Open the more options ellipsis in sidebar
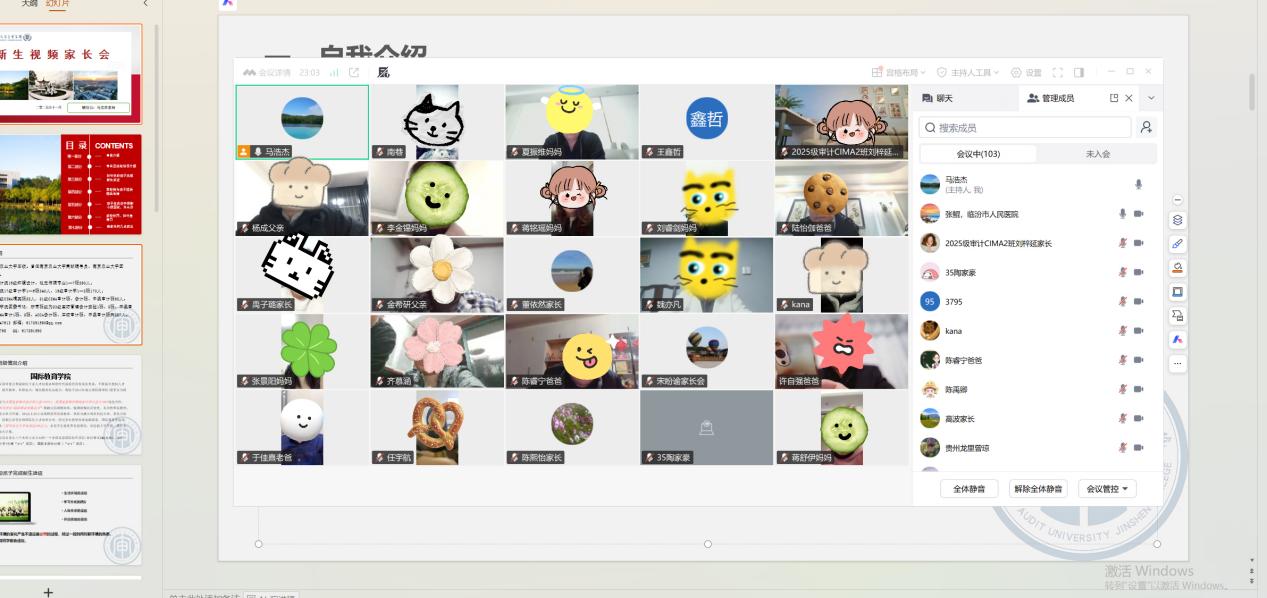Image resolution: width=1267 pixels, height=598 pixels. (x=1177, y=364)
